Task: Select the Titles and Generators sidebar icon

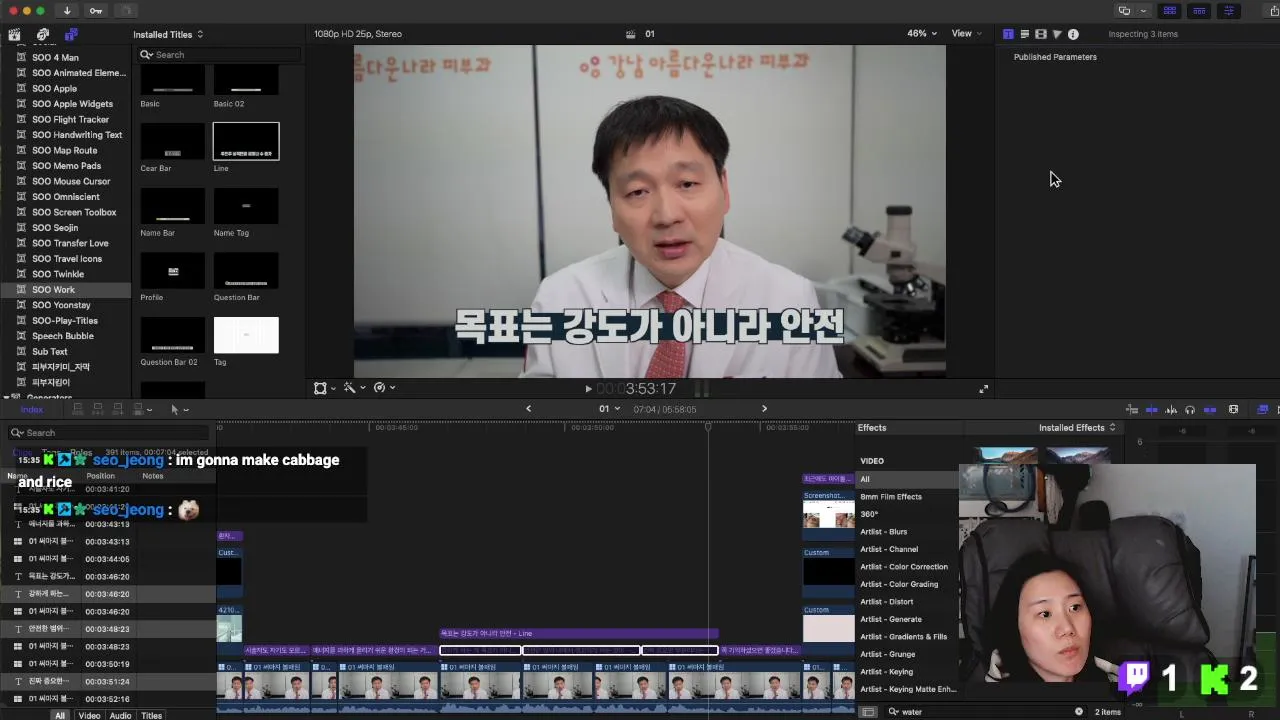Action: pyautogui.click(x=71, y=34)
